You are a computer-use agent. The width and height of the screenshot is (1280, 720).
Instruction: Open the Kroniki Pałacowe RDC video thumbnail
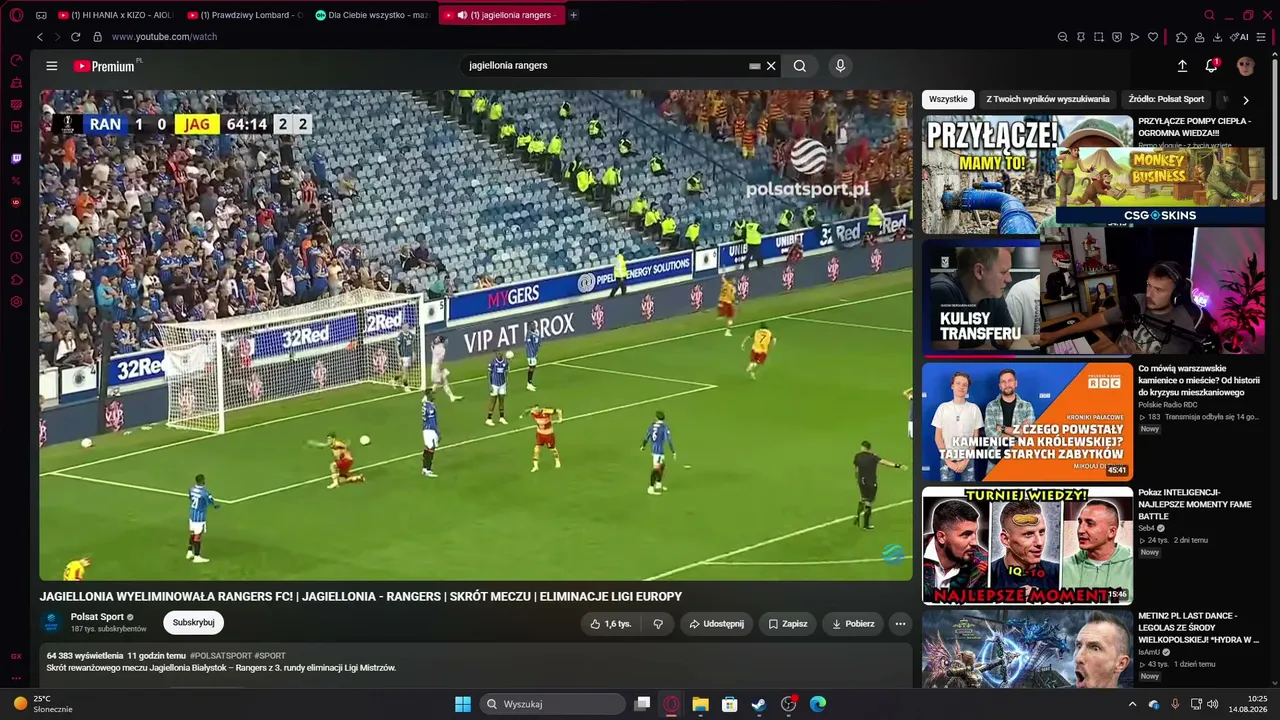[x=1027, y=421]
